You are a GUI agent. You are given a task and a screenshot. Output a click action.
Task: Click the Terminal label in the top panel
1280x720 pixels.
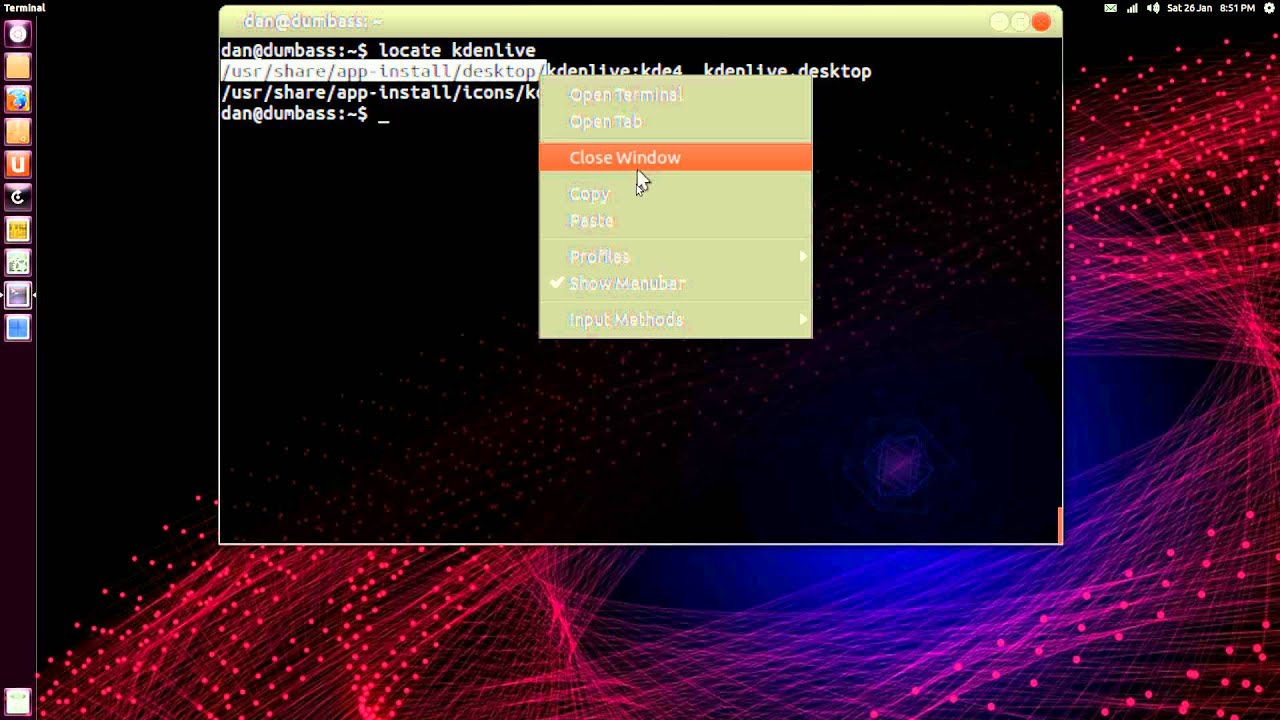(x=24, y=8)
